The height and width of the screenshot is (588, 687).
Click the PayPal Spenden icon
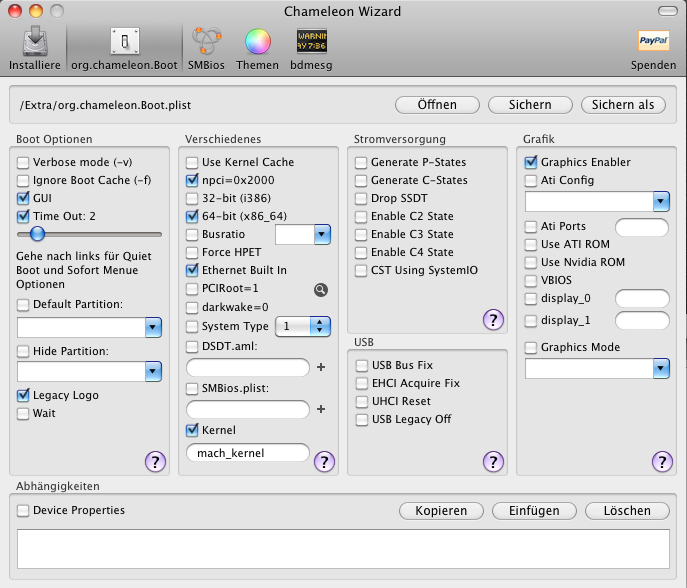(653, 42)
